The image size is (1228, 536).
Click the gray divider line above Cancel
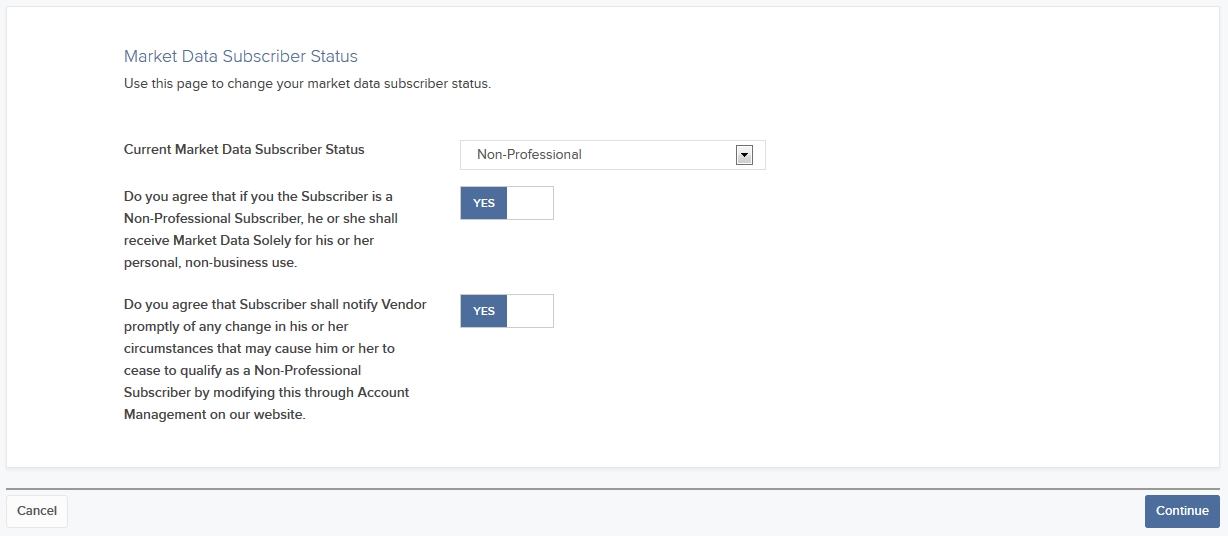point(614,489)
